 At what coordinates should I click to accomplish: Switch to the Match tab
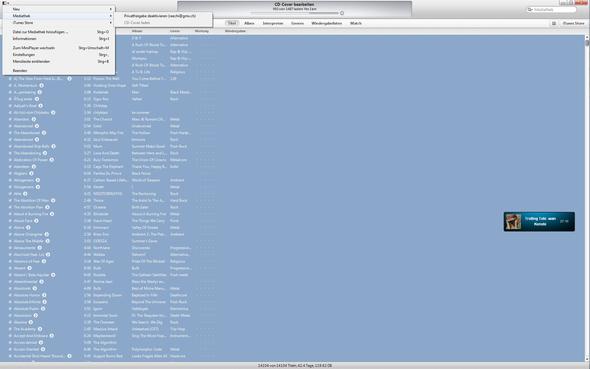coord(356,23)
